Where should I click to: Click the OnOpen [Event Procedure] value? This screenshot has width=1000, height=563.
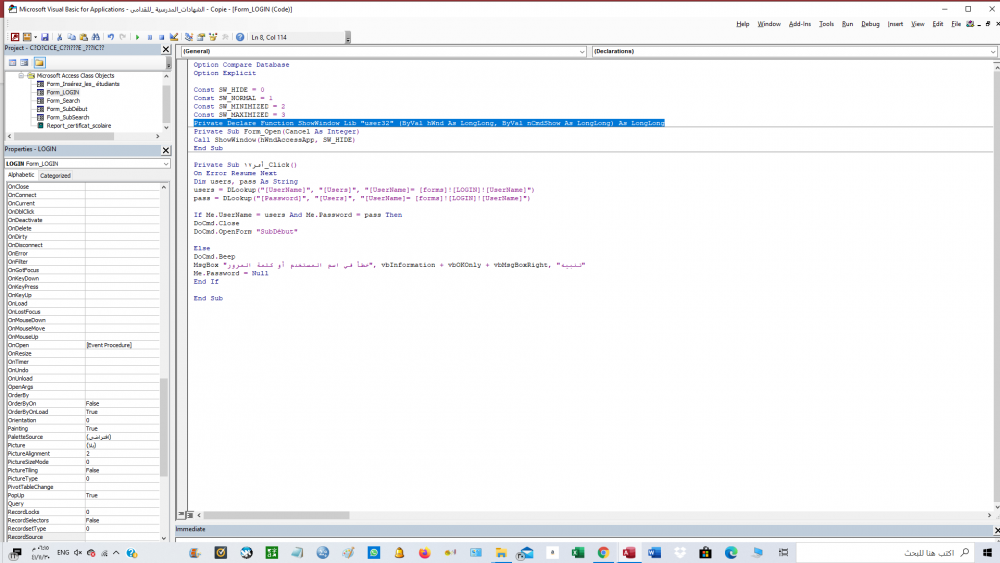(122, 346)
